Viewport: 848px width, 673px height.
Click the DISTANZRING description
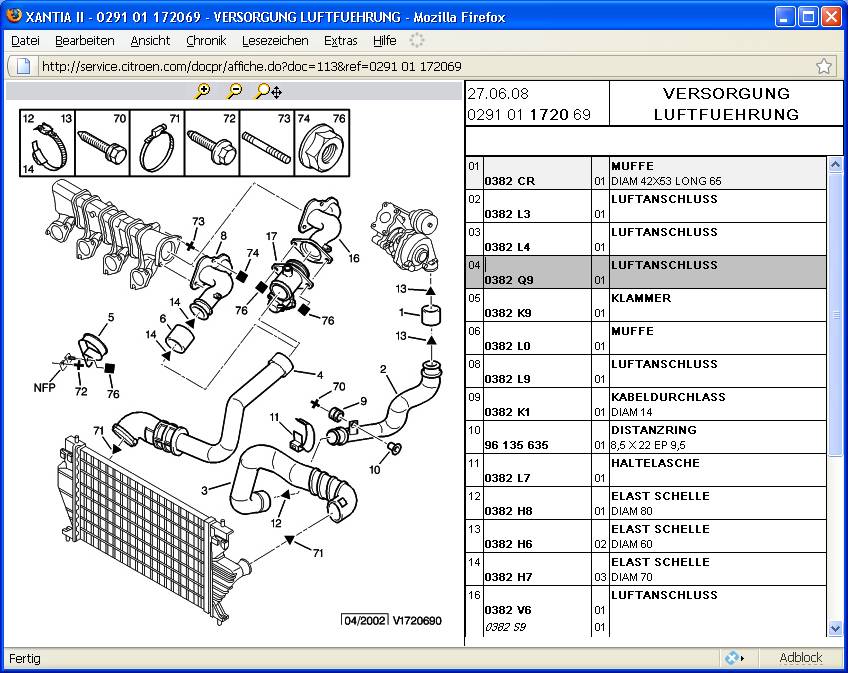click(654, 430)
